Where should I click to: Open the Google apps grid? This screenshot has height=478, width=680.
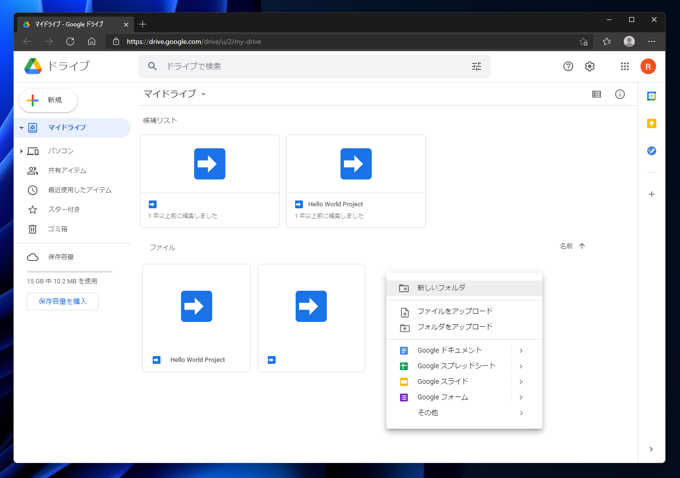pyautogui.click(x=624, y=66)
